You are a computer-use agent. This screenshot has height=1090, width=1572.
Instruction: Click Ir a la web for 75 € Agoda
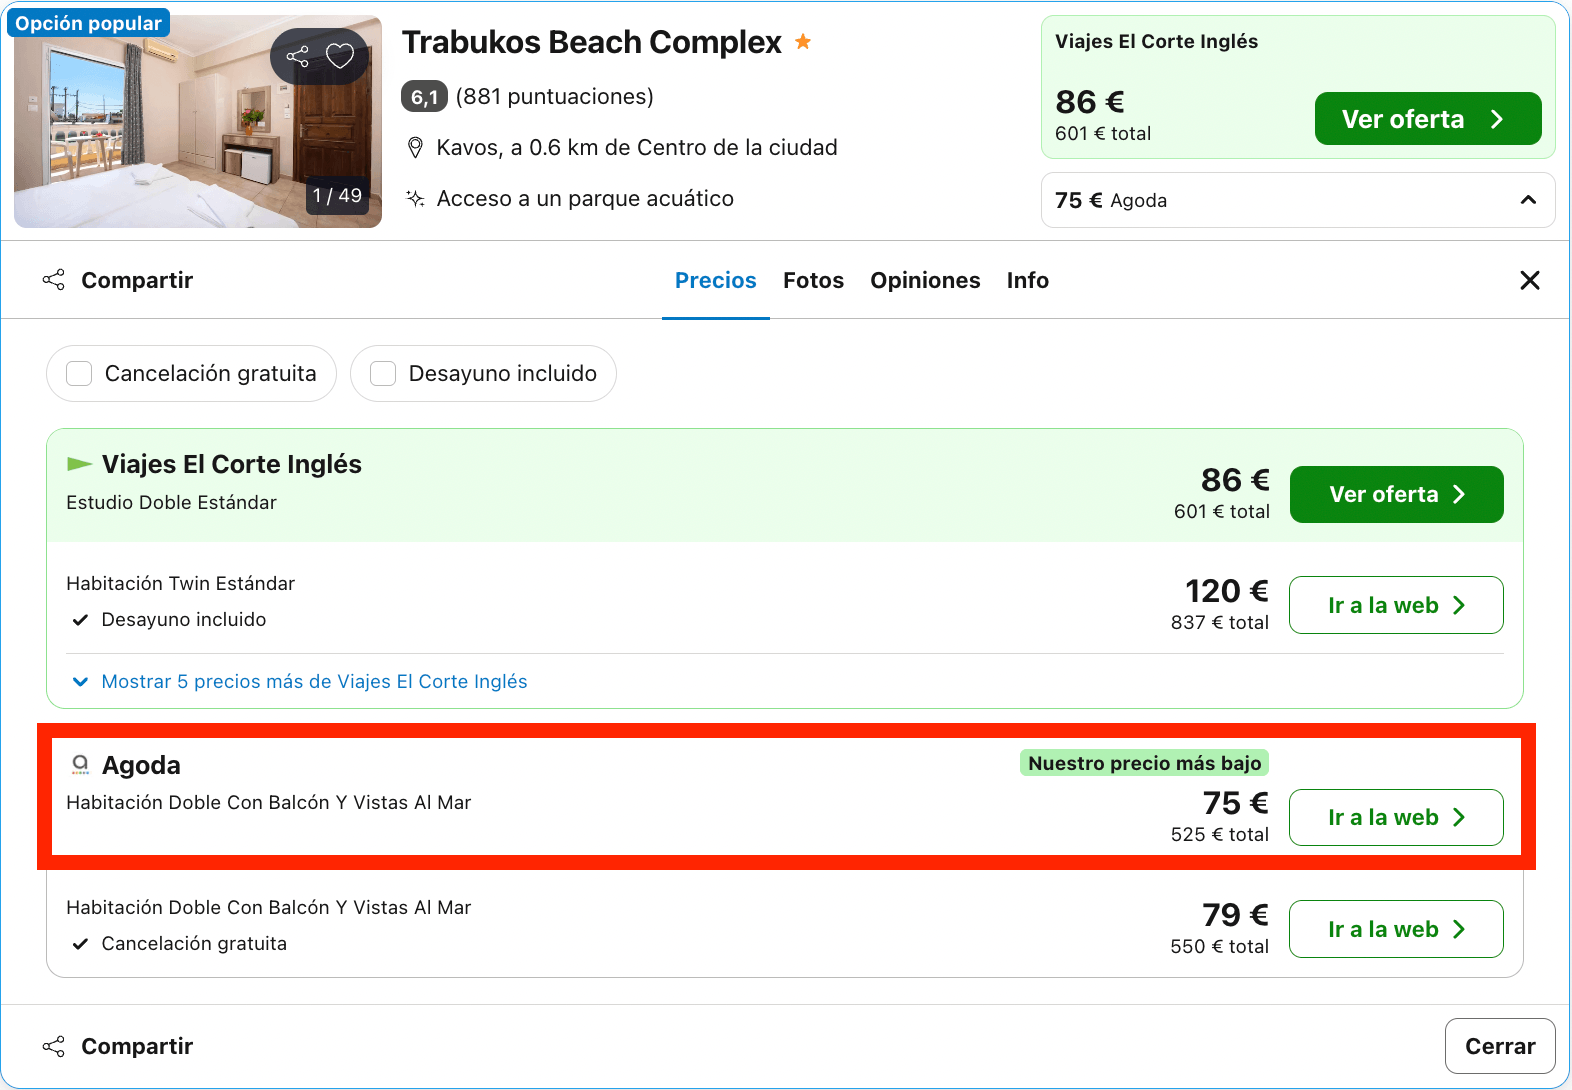coord(1396,817)
